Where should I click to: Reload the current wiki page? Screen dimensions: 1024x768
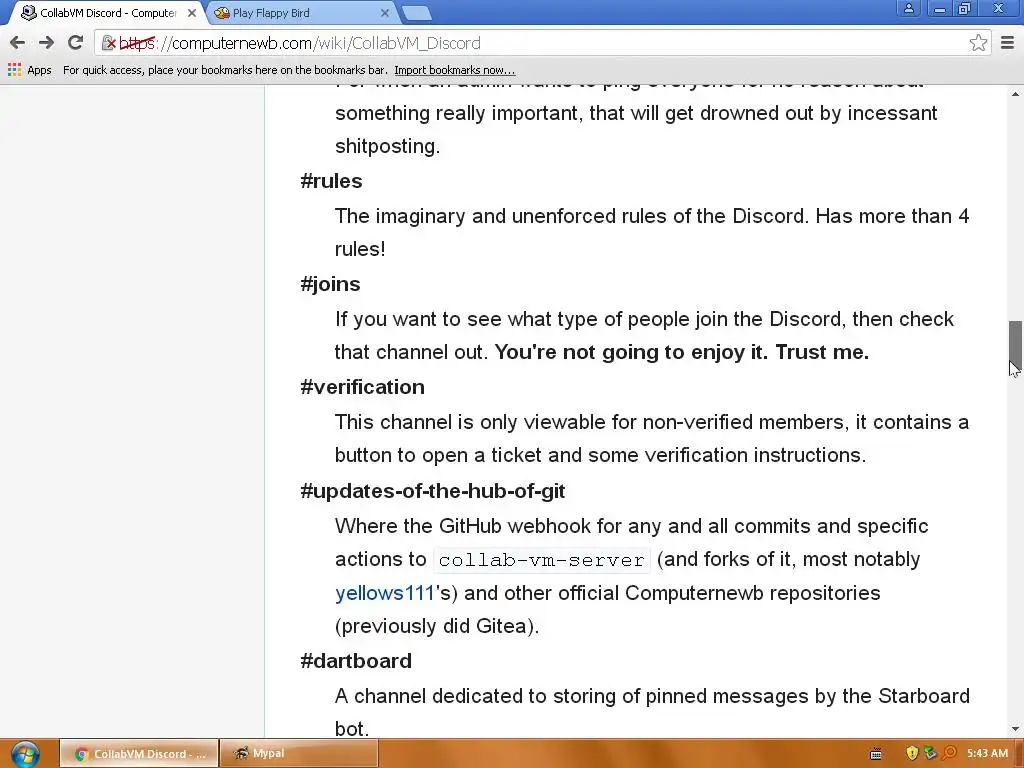pyautogui.click(x=76, y=43)
